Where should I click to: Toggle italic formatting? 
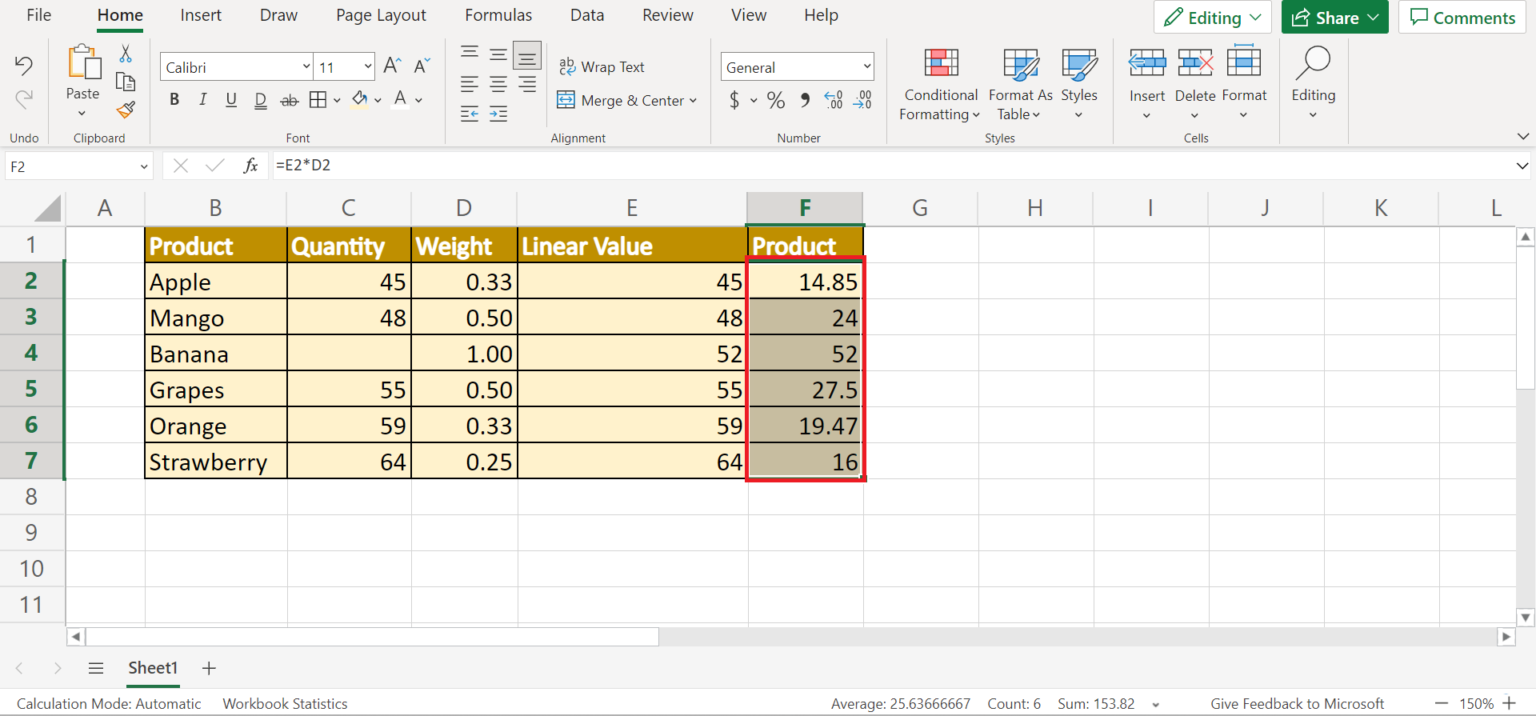click(x=202, y=99)
